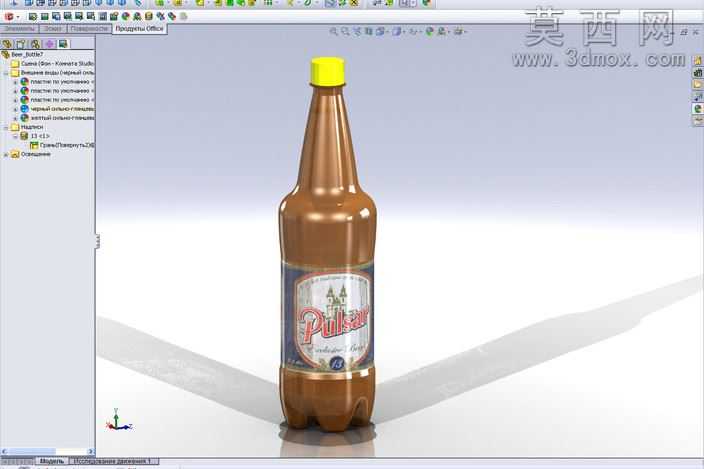Viewport: 704px width, 469px height.
Task: Open the Эскиз command tab
Action: click(53, 28)
